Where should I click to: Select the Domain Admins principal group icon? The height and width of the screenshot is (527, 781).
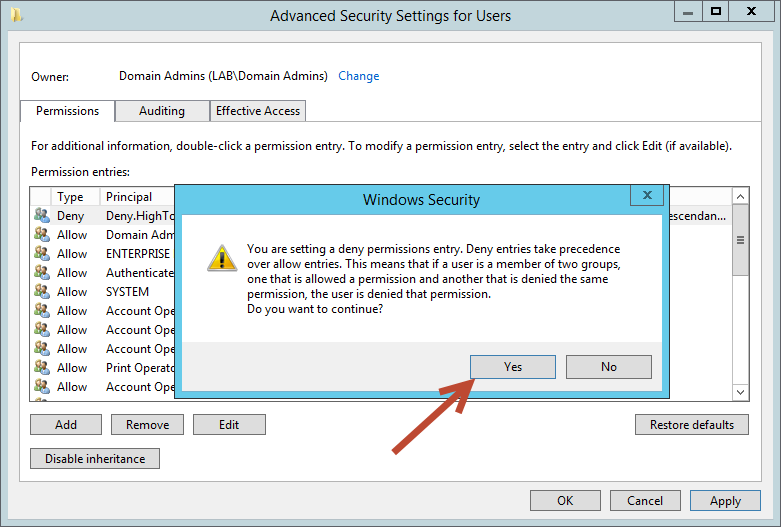click(x=42, y=235)
